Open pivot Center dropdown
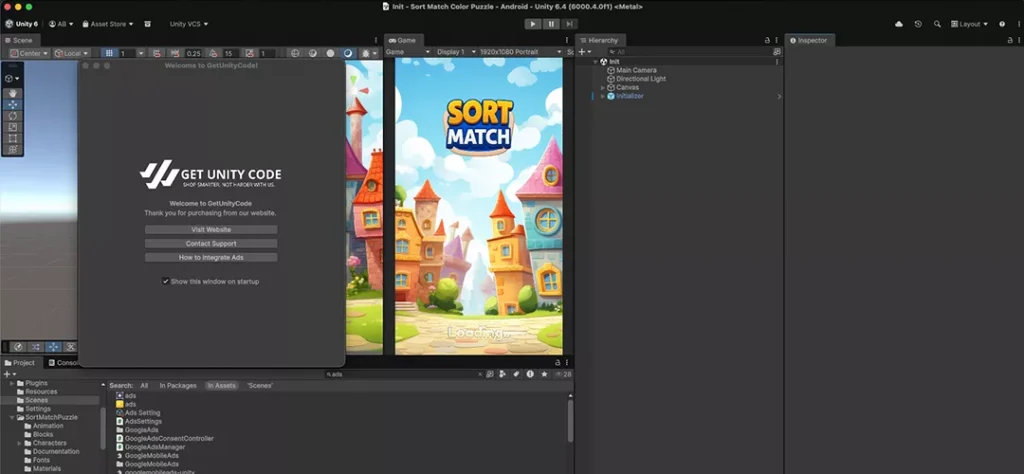 (29, 54)
